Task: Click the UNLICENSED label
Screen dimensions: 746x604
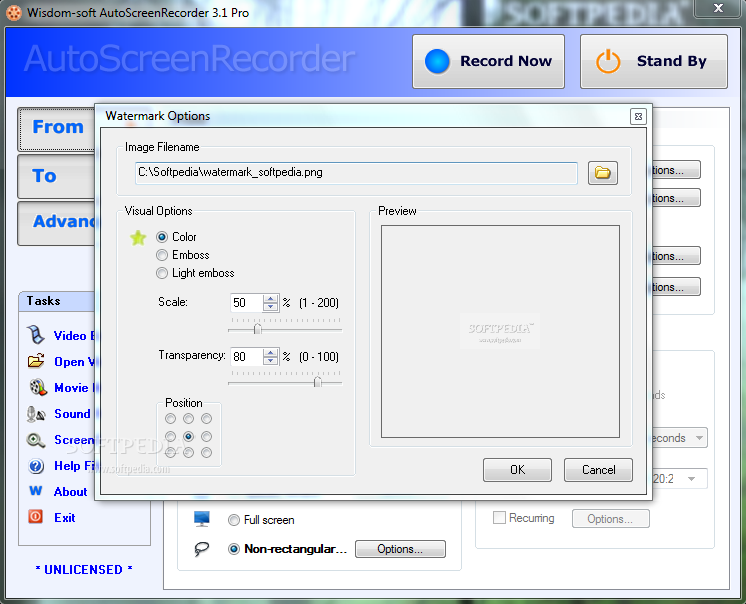Action: point(84,570)
